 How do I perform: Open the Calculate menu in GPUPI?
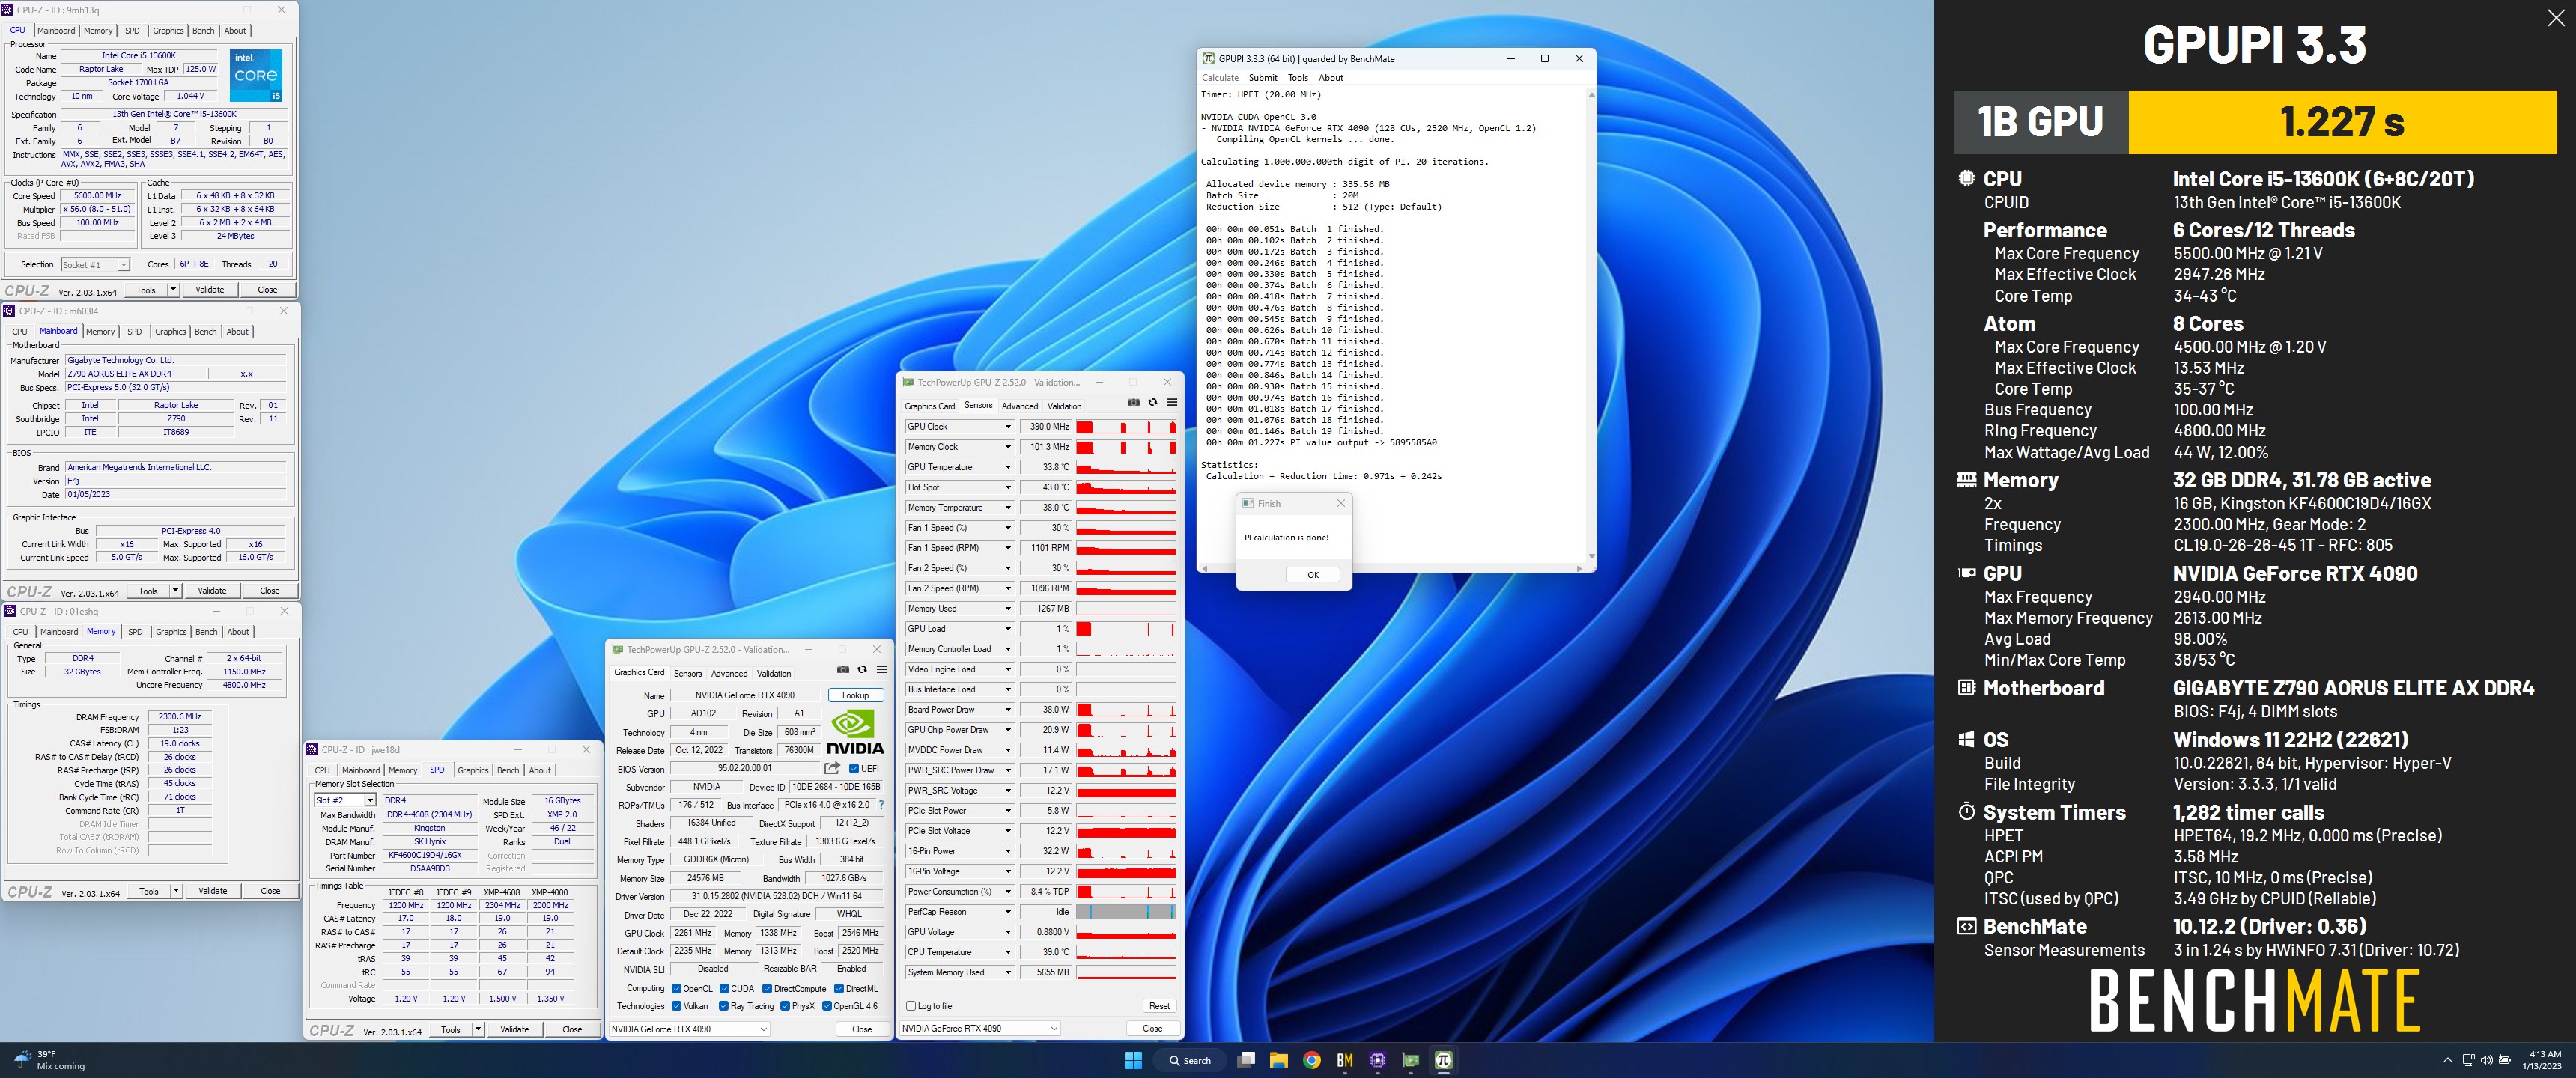(1220, 77)
